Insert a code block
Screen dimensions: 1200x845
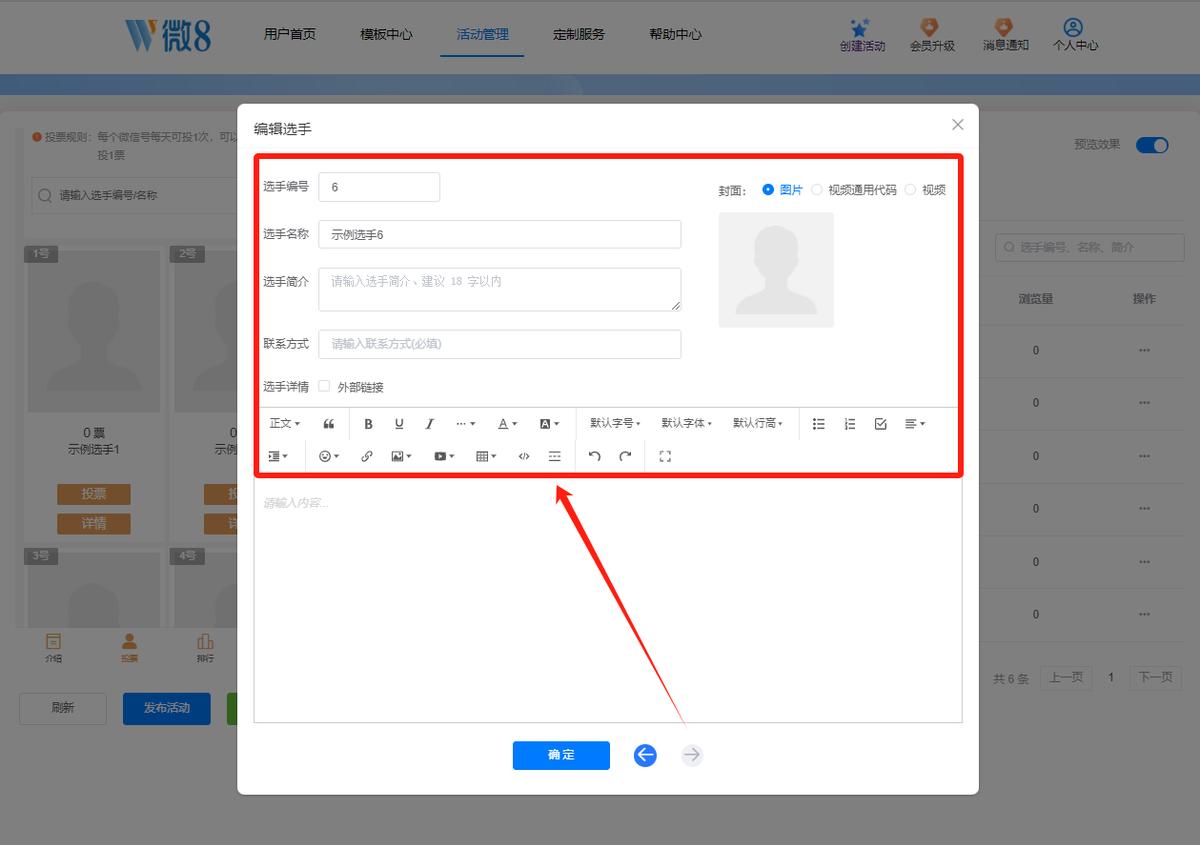click(524, 456)
